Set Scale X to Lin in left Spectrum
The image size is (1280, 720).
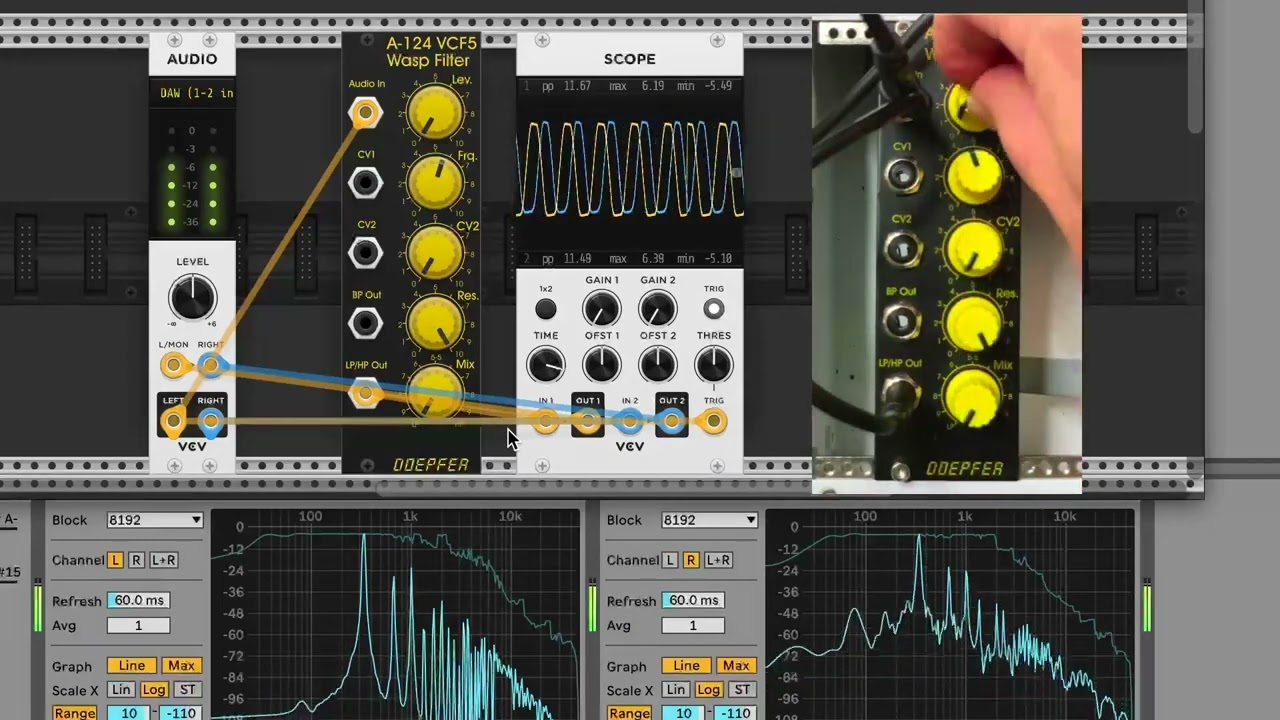pyautogui.click(x=121, y=690)
